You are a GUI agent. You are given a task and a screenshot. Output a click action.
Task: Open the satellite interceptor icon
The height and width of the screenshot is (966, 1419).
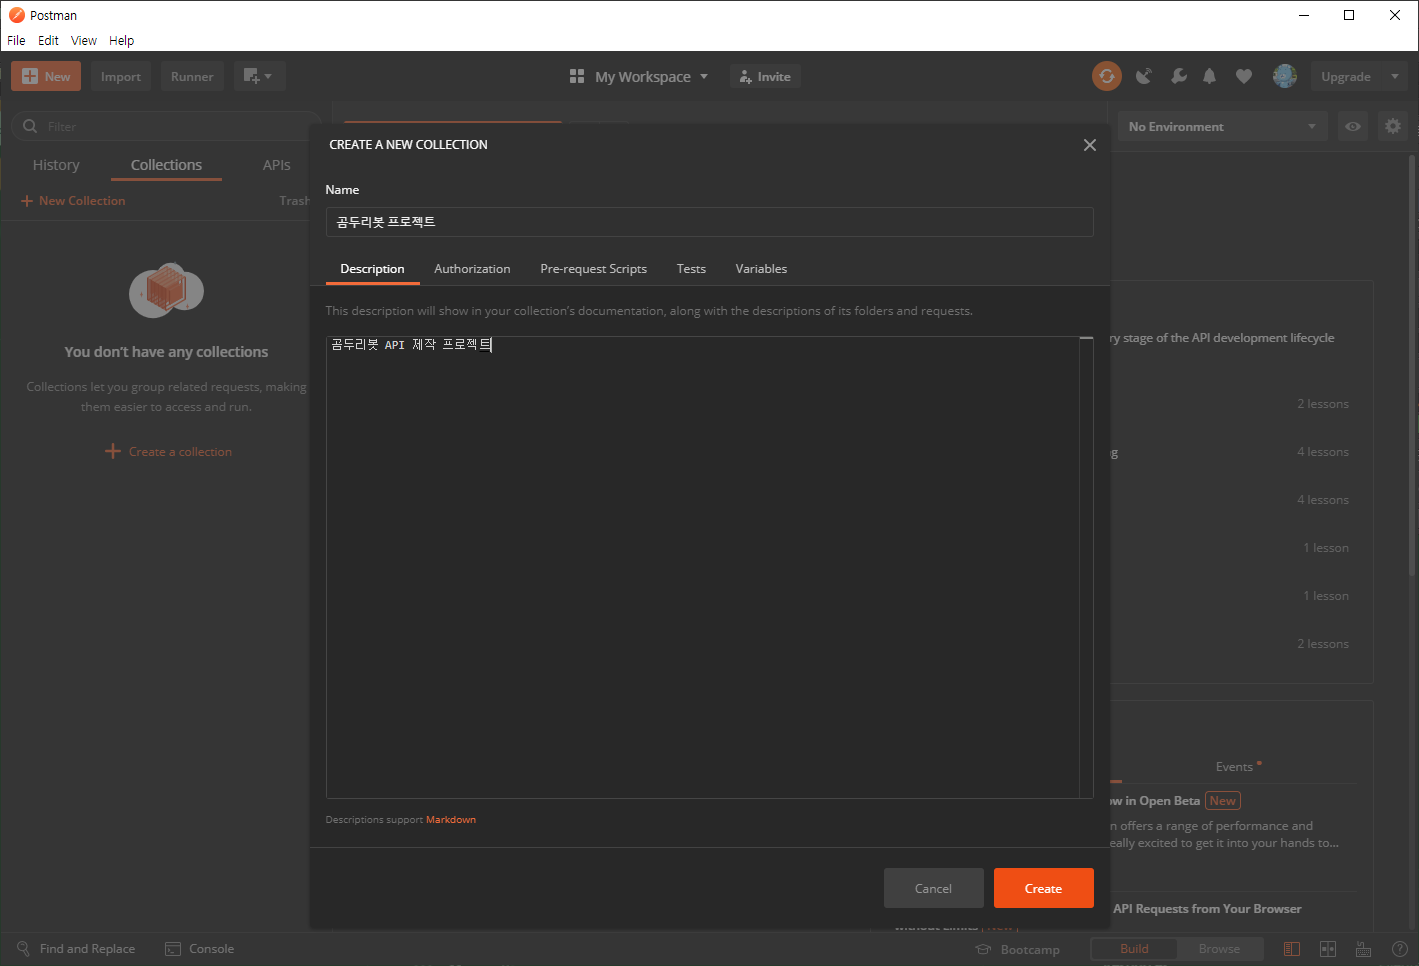pos(1144,76)
